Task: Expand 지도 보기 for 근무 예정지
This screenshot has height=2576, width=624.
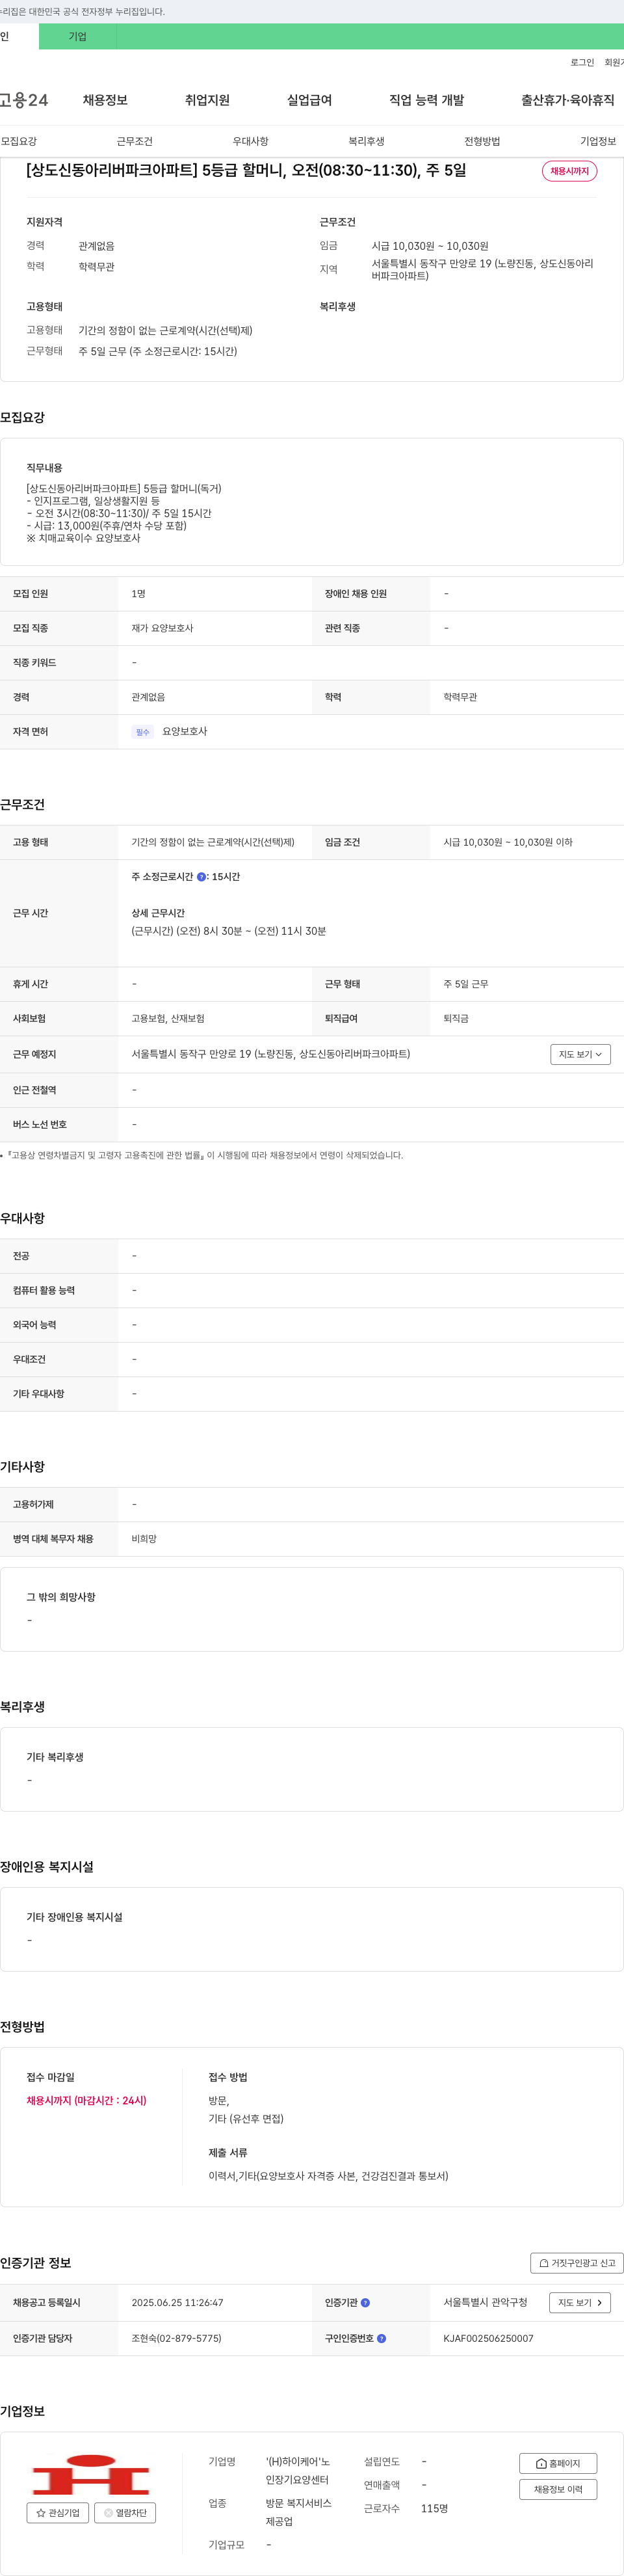Action: (x=580, y=1054)
